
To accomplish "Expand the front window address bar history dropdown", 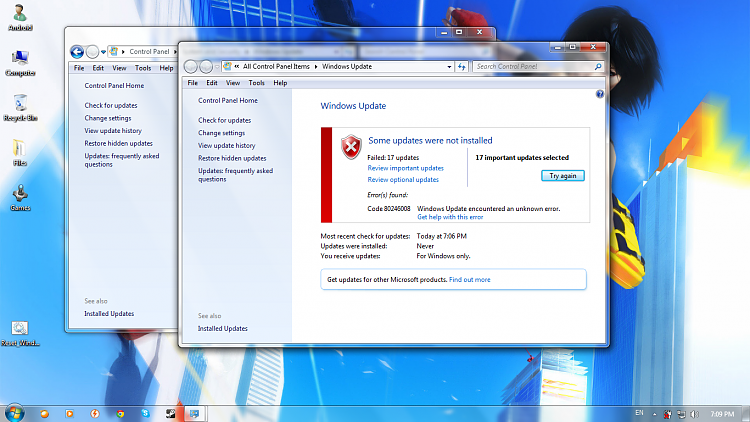I will point(449,67).
